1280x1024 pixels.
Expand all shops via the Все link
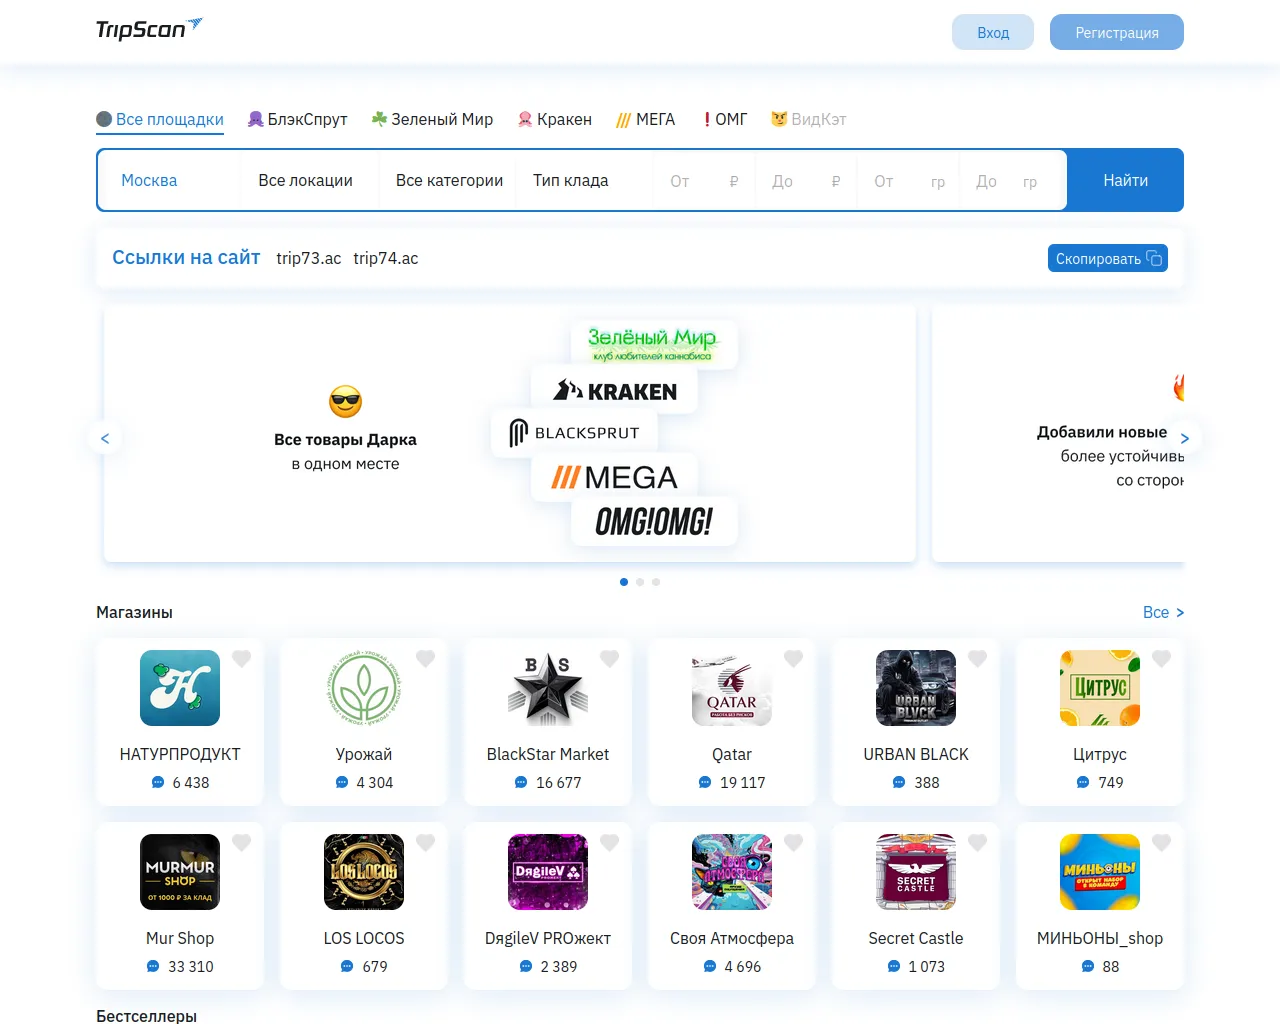[x=1163, y=612]
